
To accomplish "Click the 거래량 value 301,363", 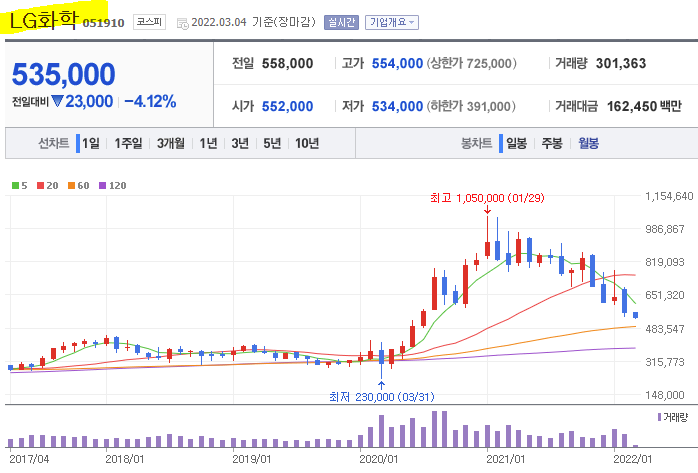I will (621, 64).
